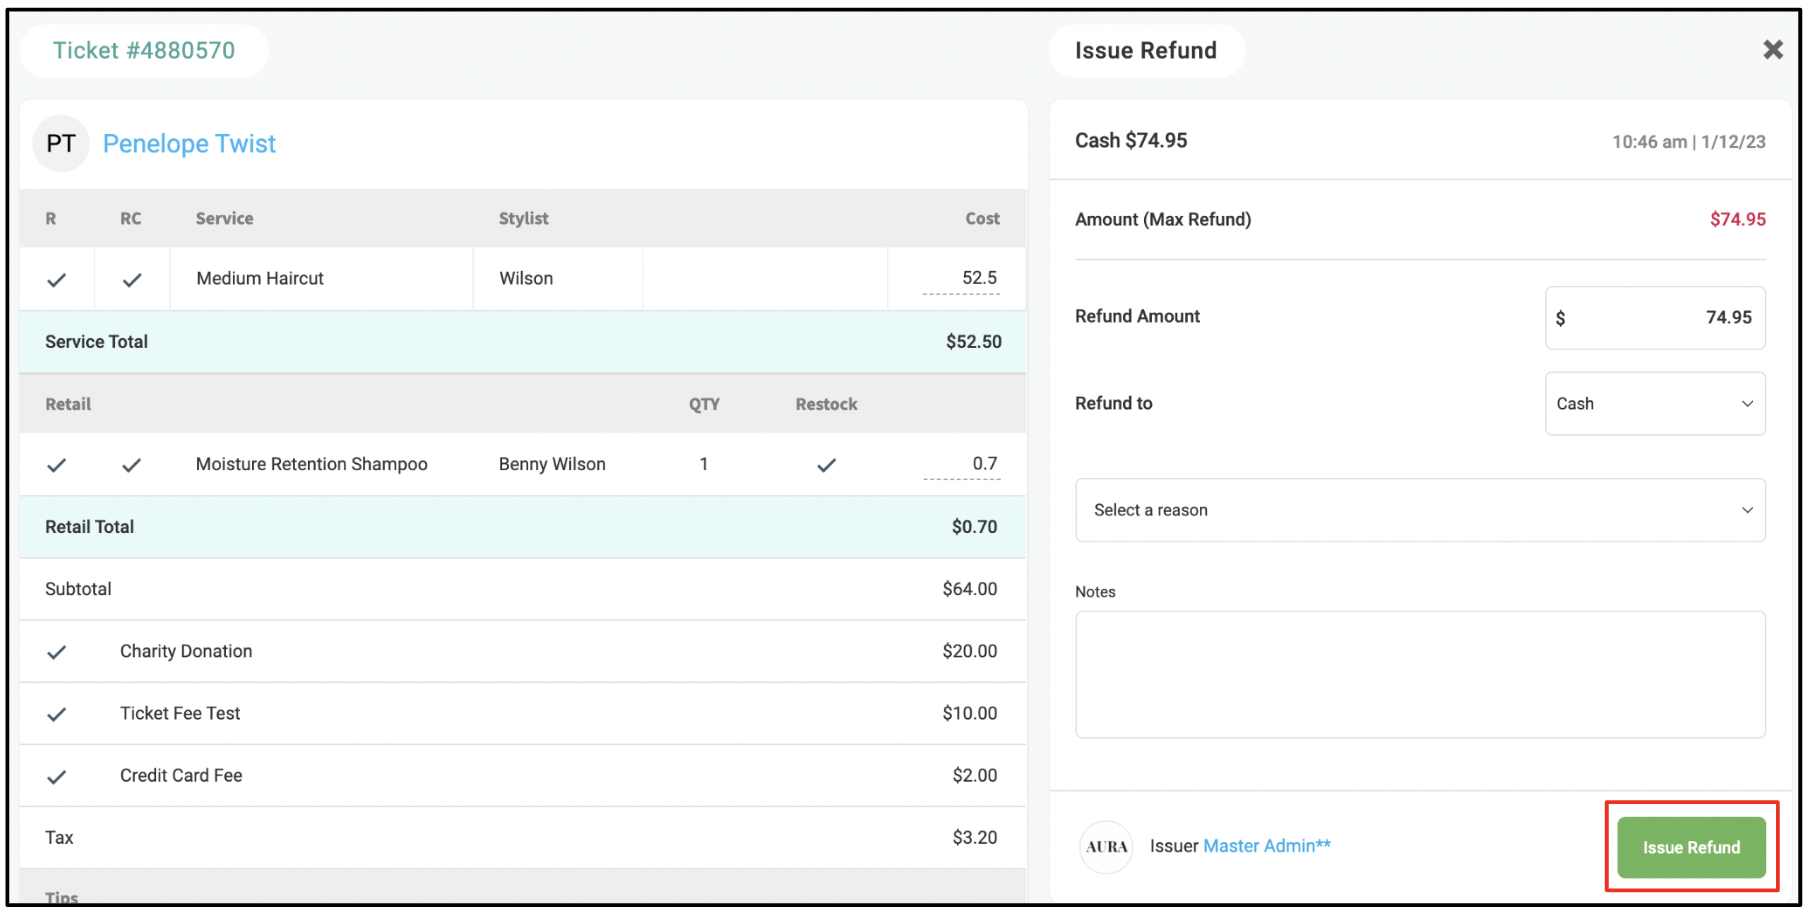This screenshot has width=1814, height=916.
Task: Toggle R checkmark for Moisture Retention Shampoo
Action: (57, 465)
